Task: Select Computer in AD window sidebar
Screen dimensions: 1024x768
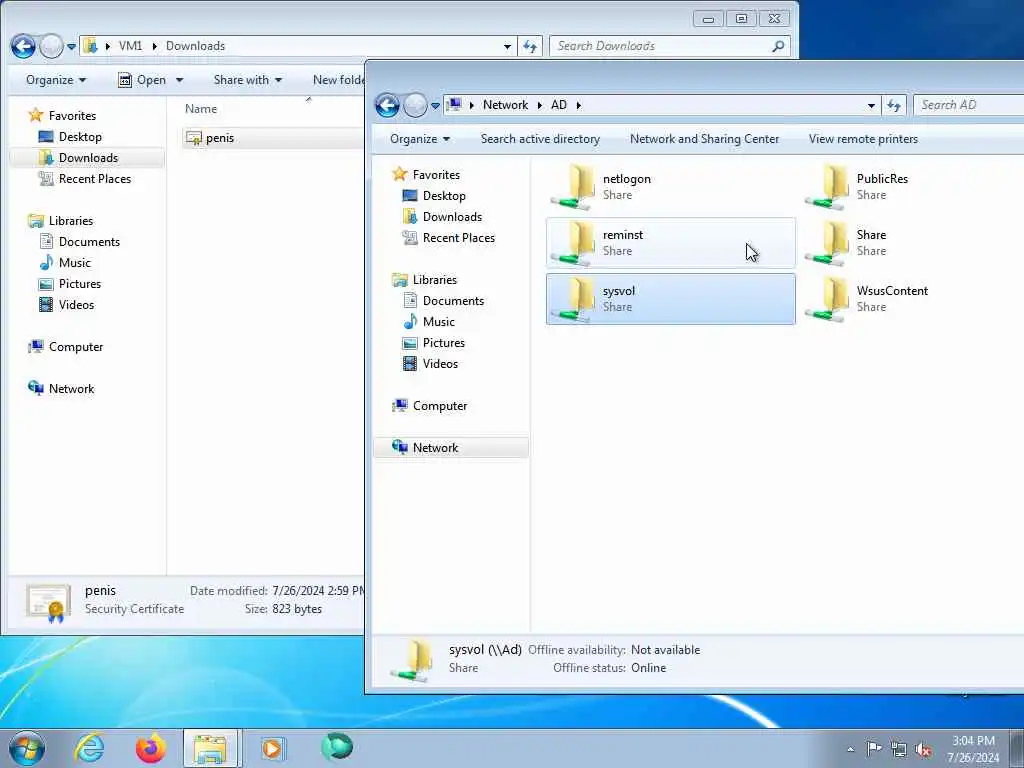Action: pos(440,406)
